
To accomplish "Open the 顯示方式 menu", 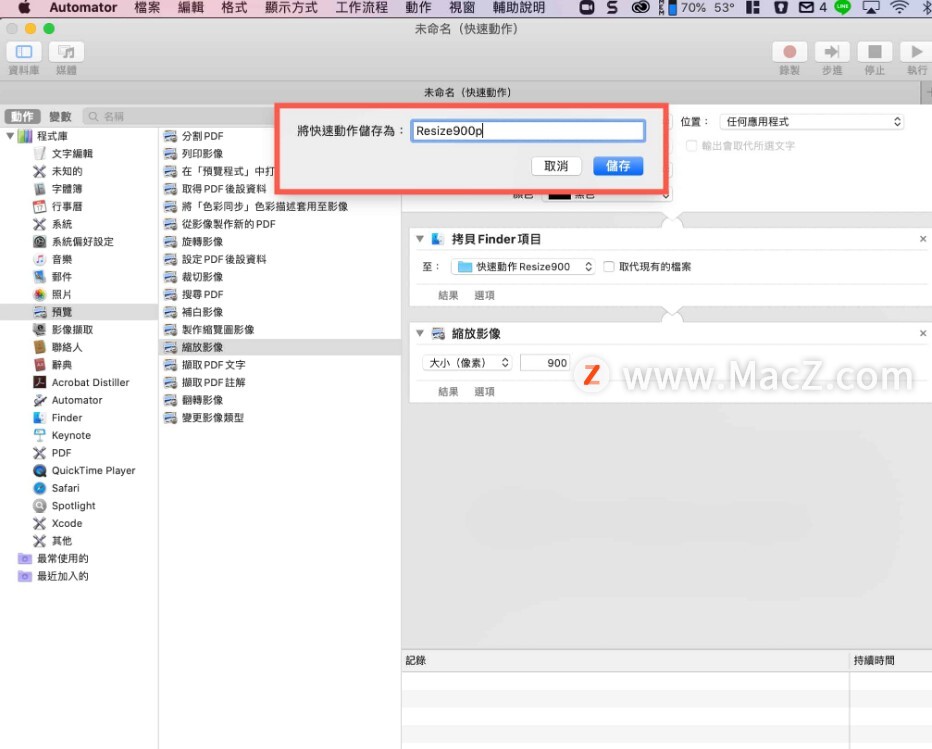I will 291,8.
